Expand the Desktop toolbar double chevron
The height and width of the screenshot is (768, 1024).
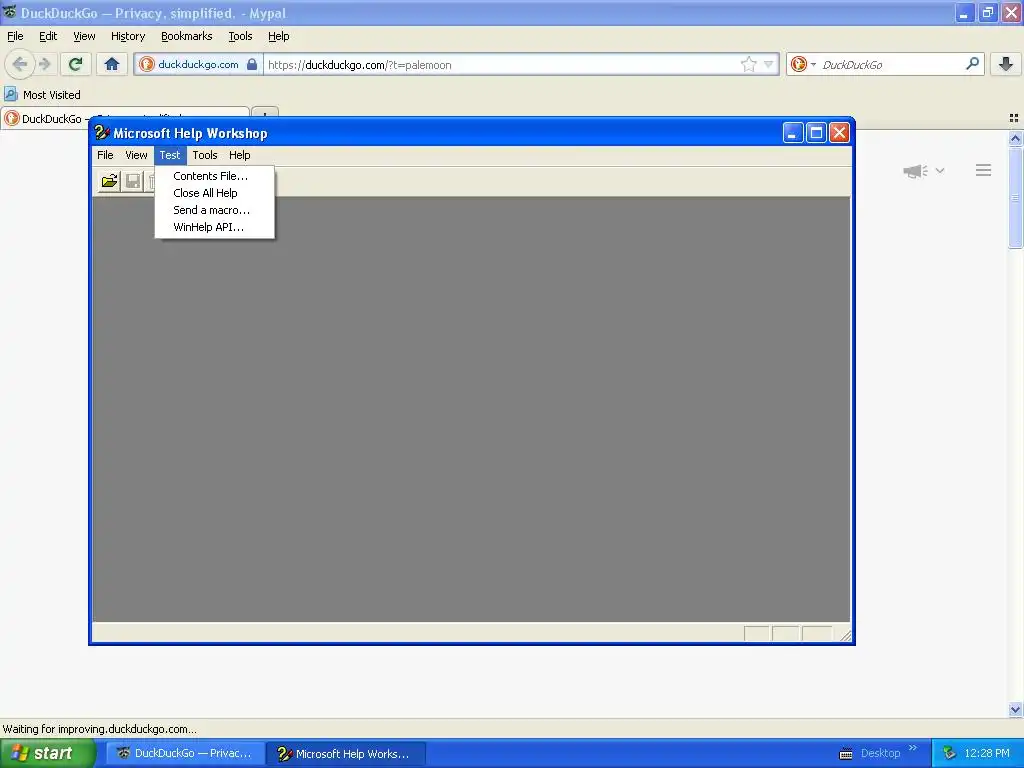click(913, 748)
